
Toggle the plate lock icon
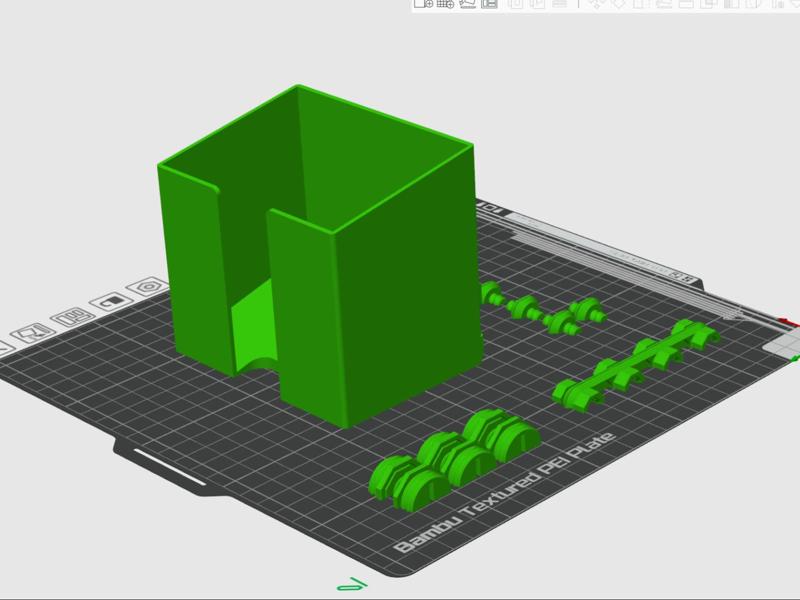point(111,302)
